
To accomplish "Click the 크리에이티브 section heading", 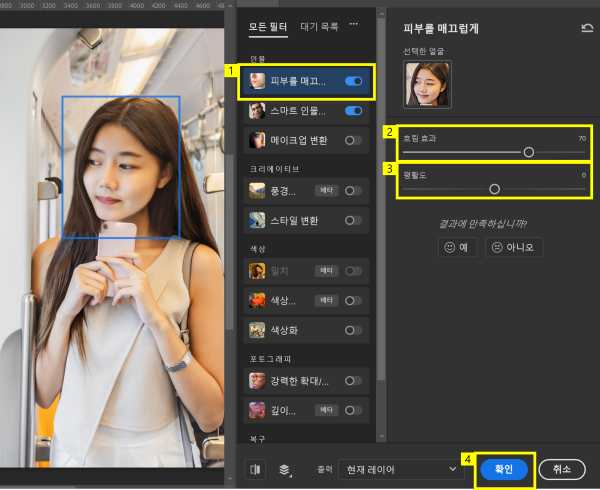I will pyautogui.click(x=274, y=169).
